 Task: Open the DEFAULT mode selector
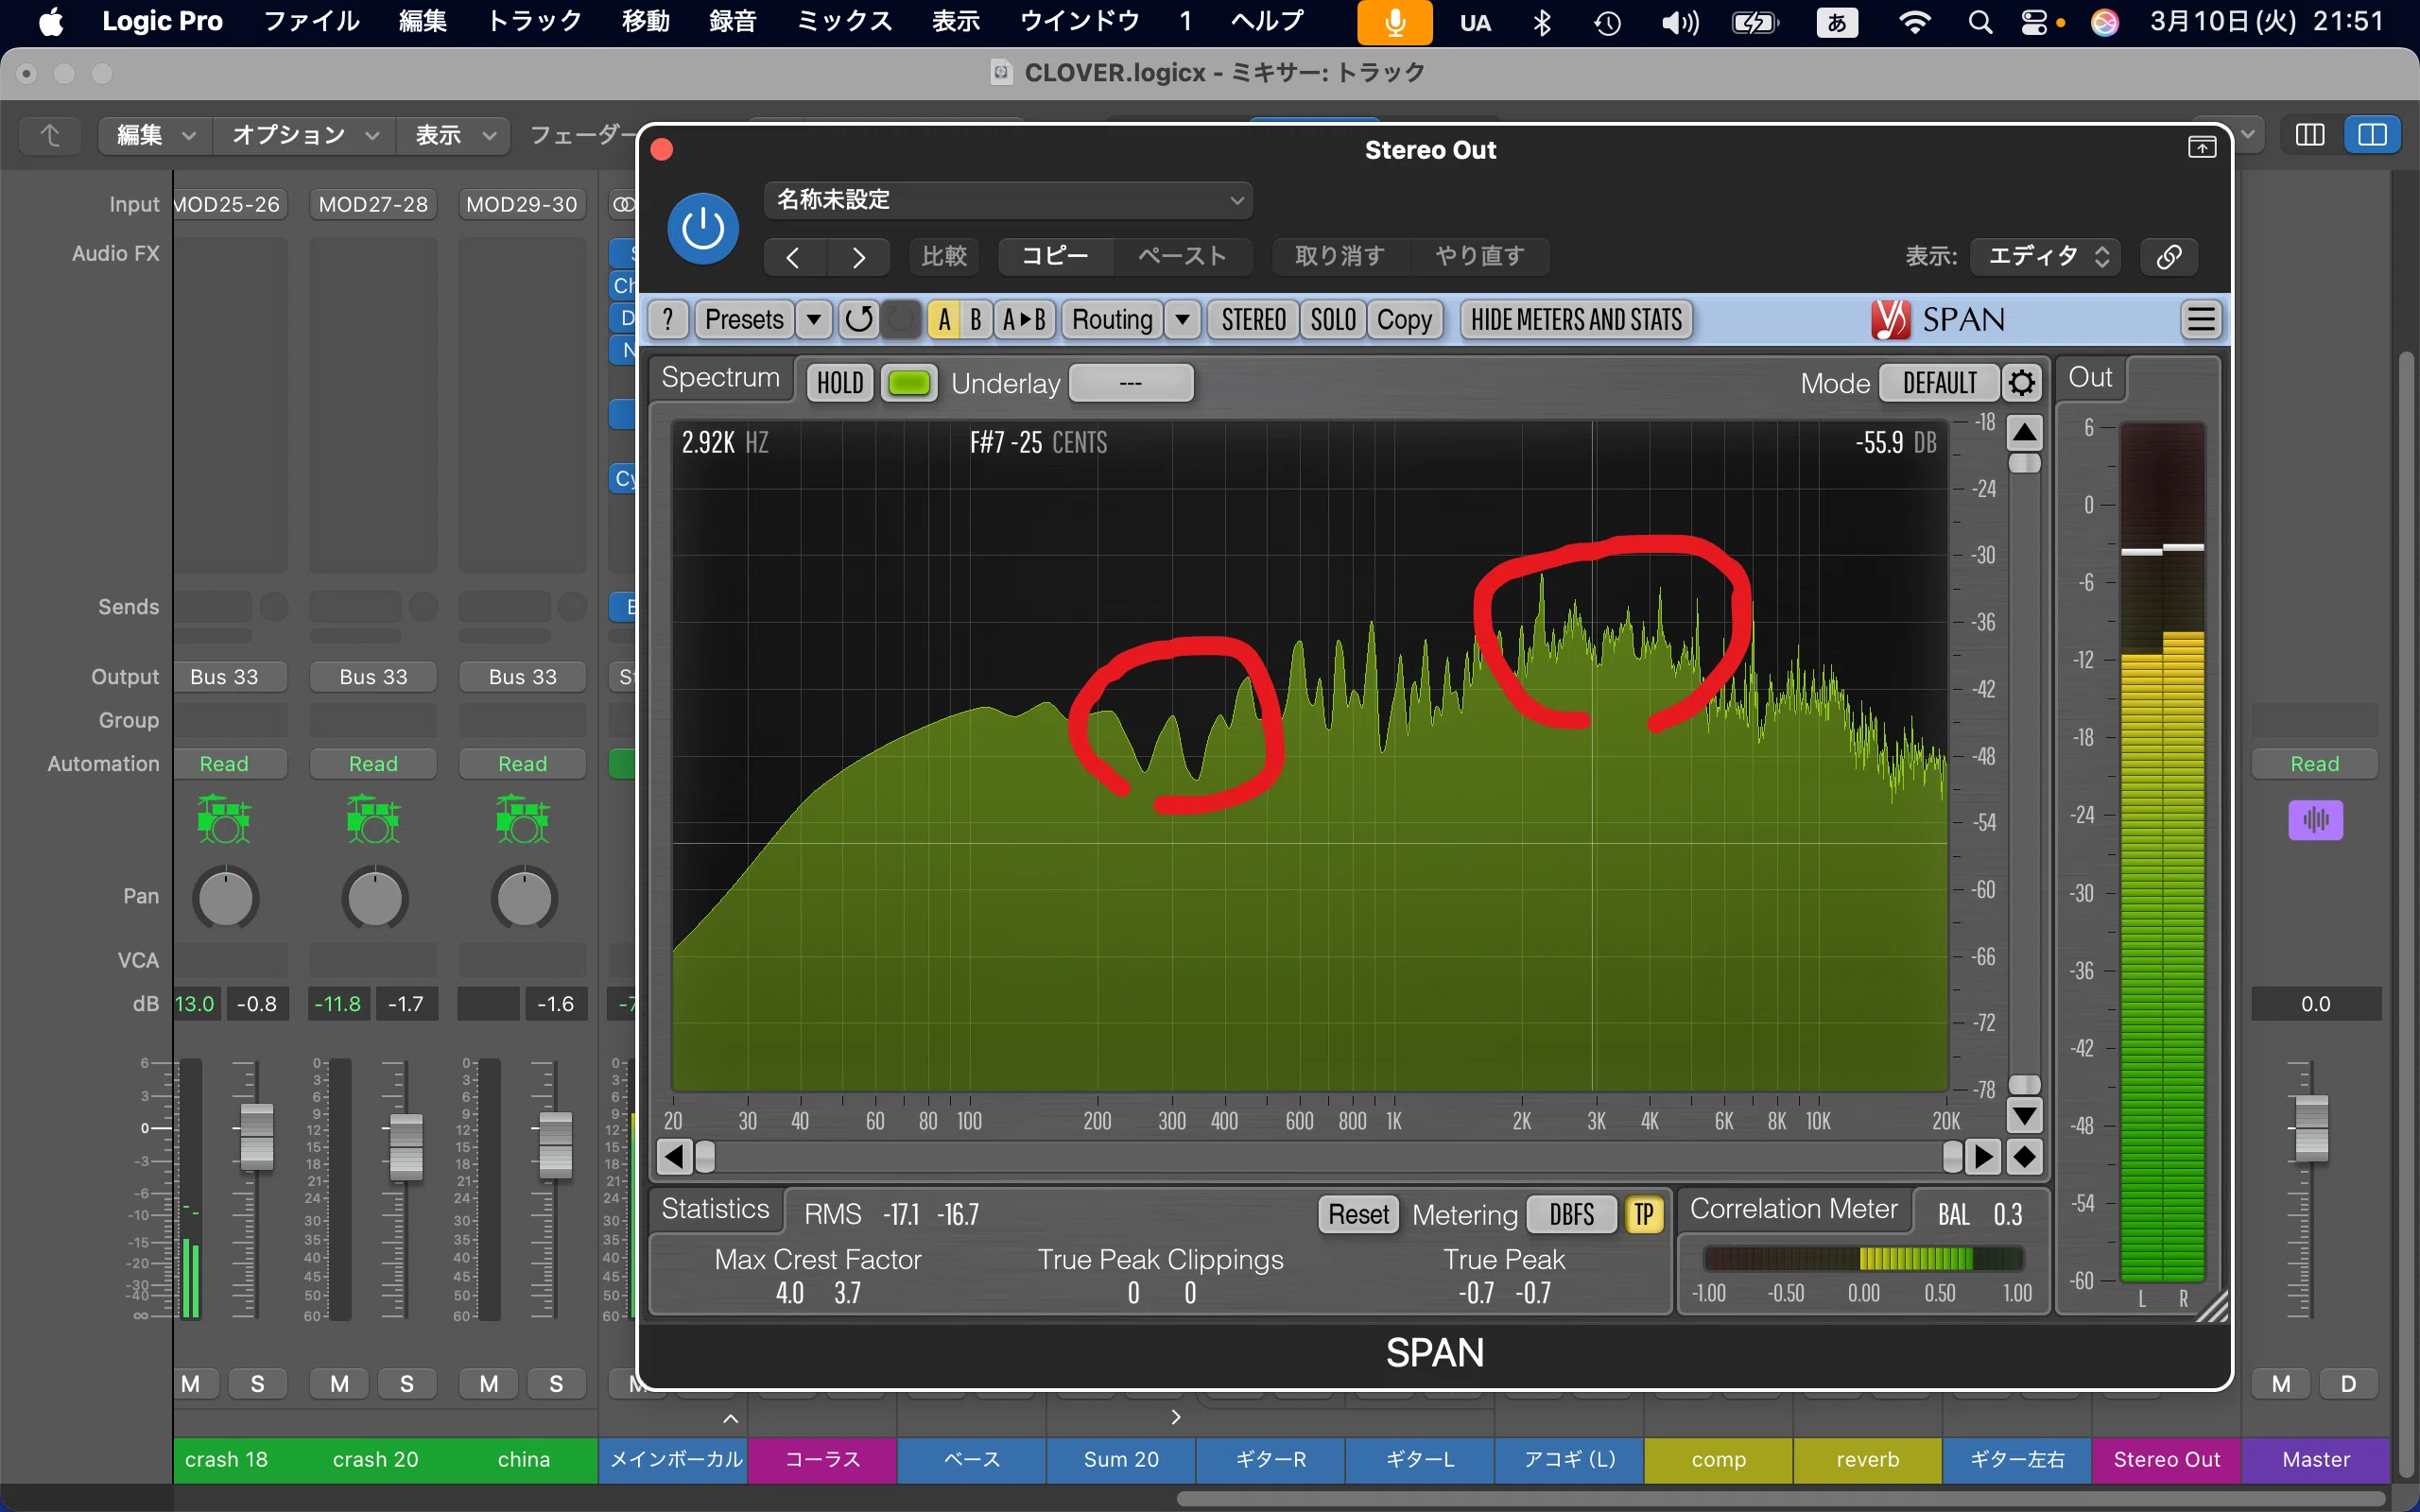coord(1939,383)
